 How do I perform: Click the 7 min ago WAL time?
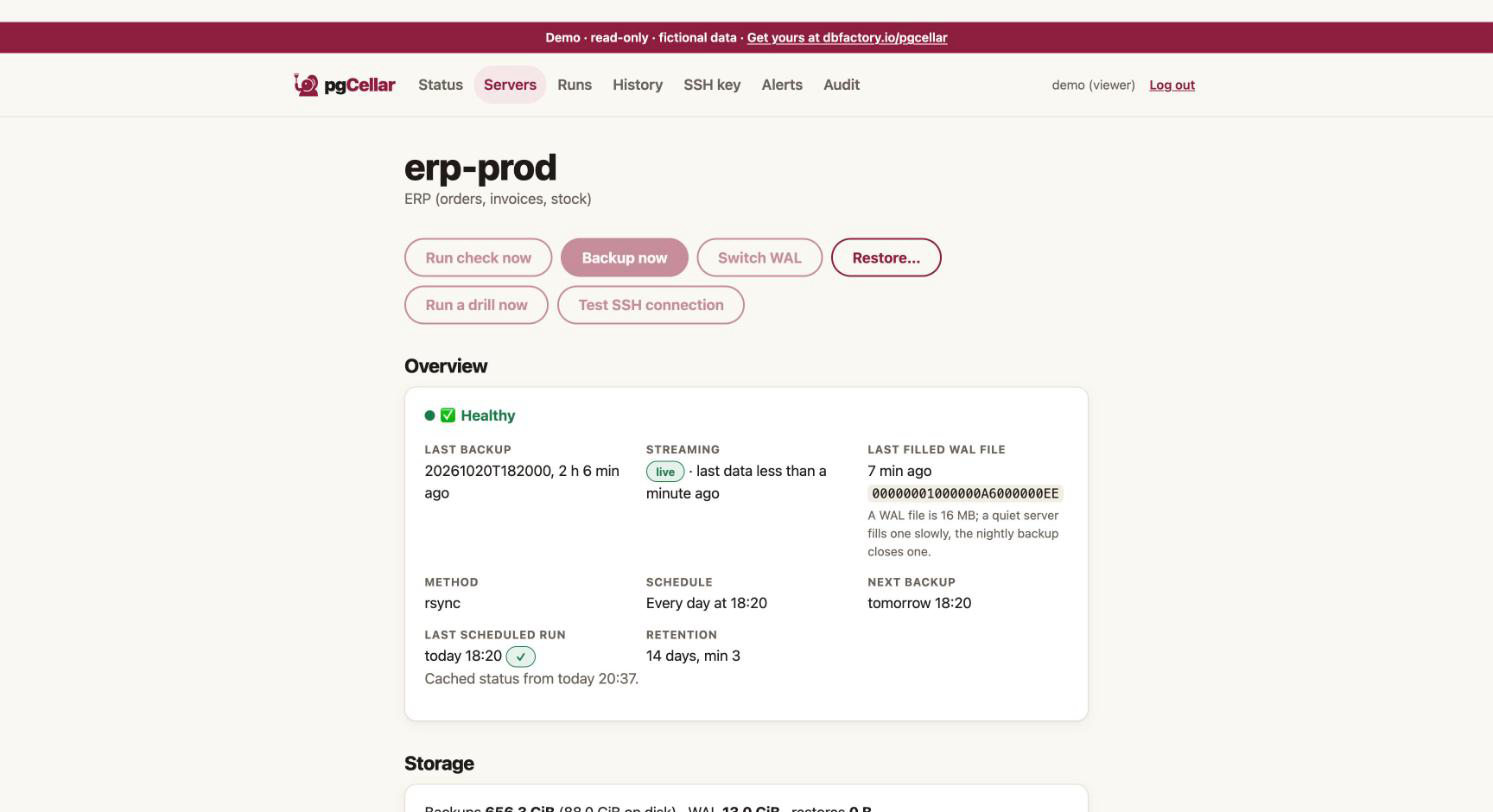coord(899,471)
